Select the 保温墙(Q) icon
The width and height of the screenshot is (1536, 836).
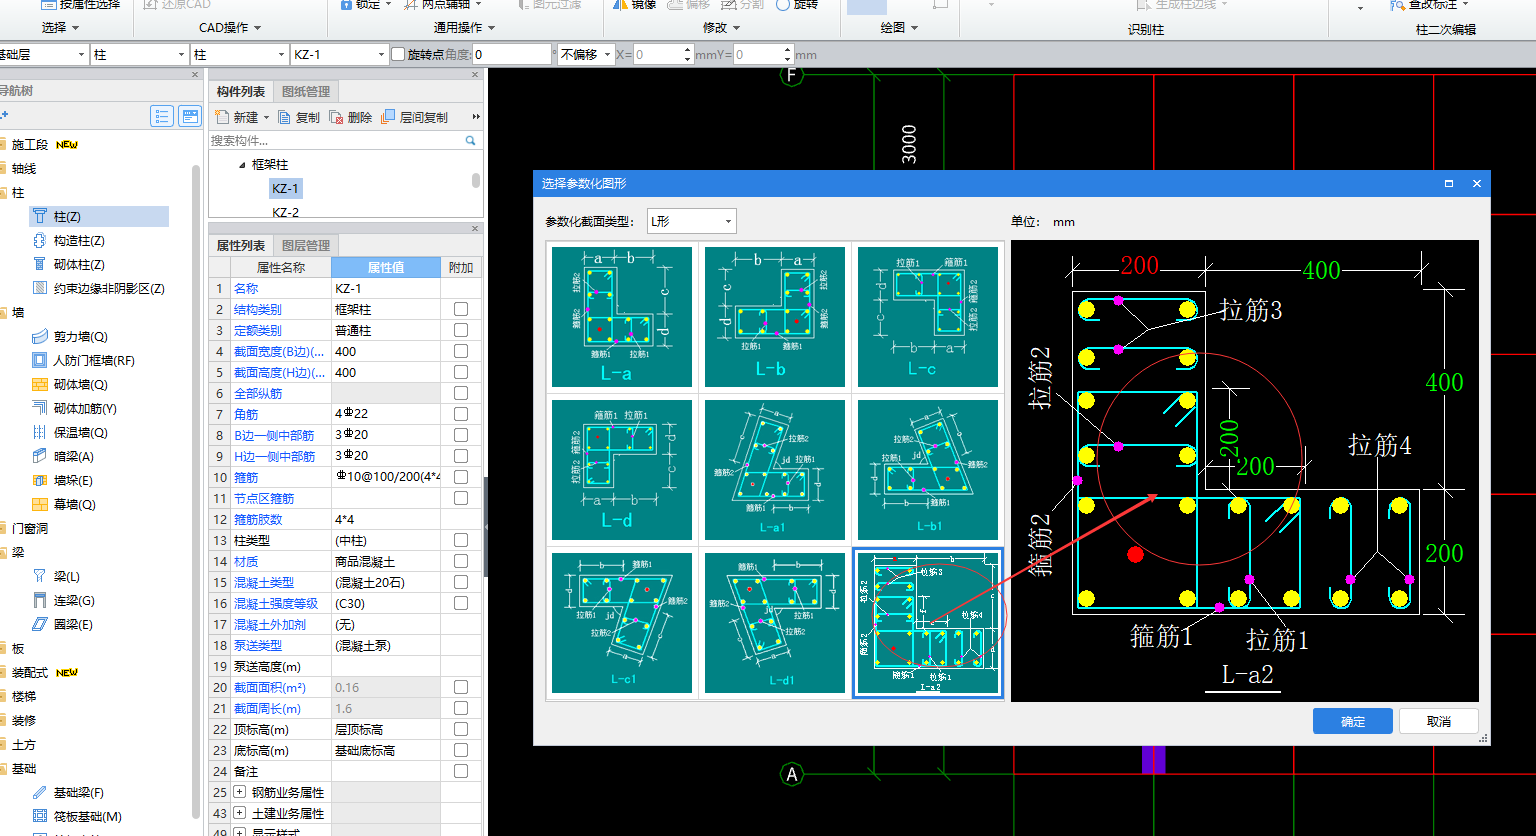click(x=40, y=432)
